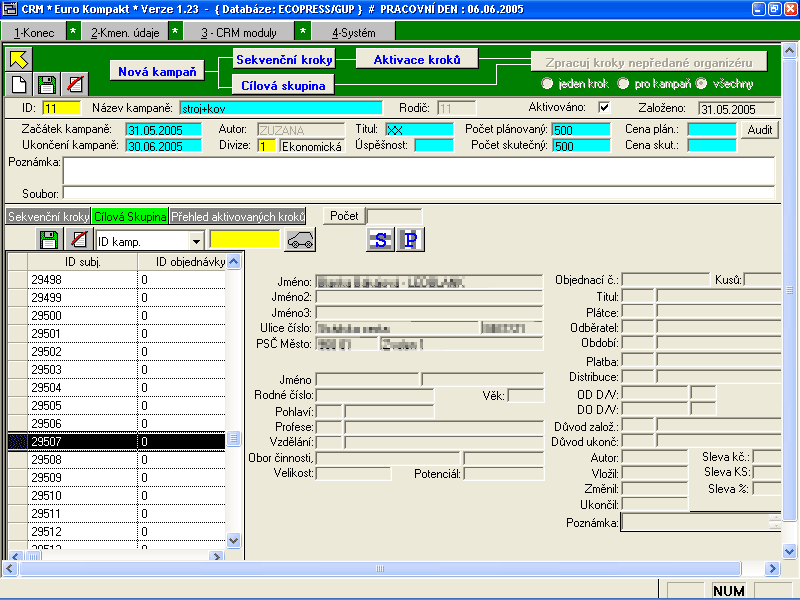Select the 'pro kampaň' radio option
The width and height of the screenshot is (800, 600).
click(624, 83)
